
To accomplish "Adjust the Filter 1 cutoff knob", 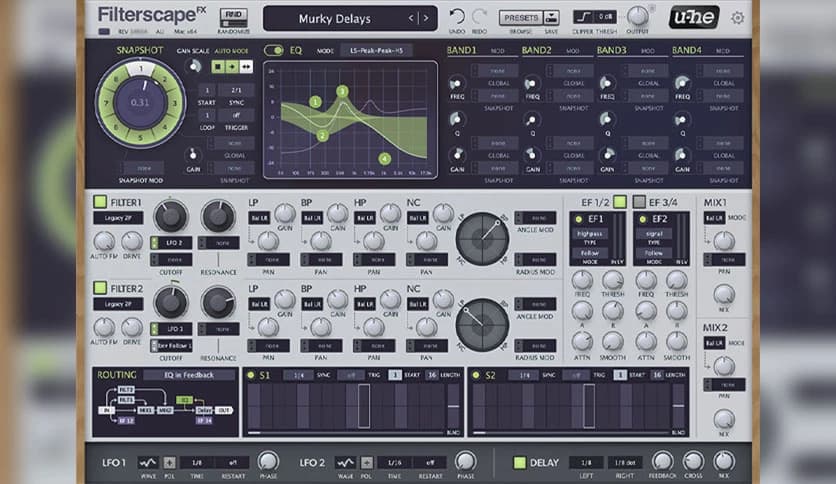I will coord(171,215).
